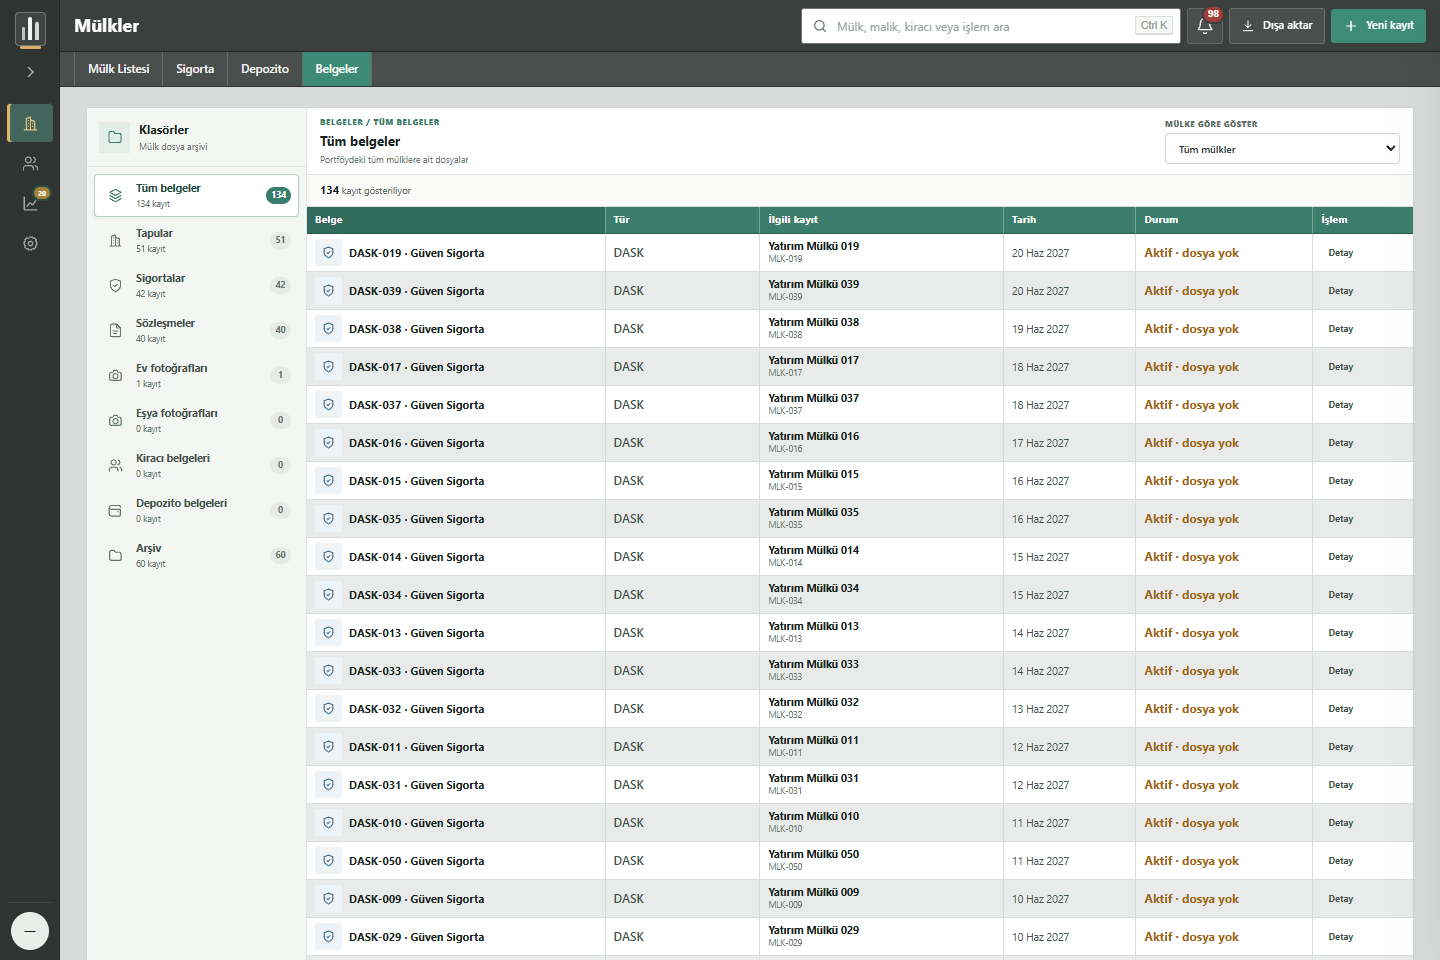This screenshot has height=960, width=1440.
Task: Click the round minus button at bottom-left
Action: click(x=30, y=931)
